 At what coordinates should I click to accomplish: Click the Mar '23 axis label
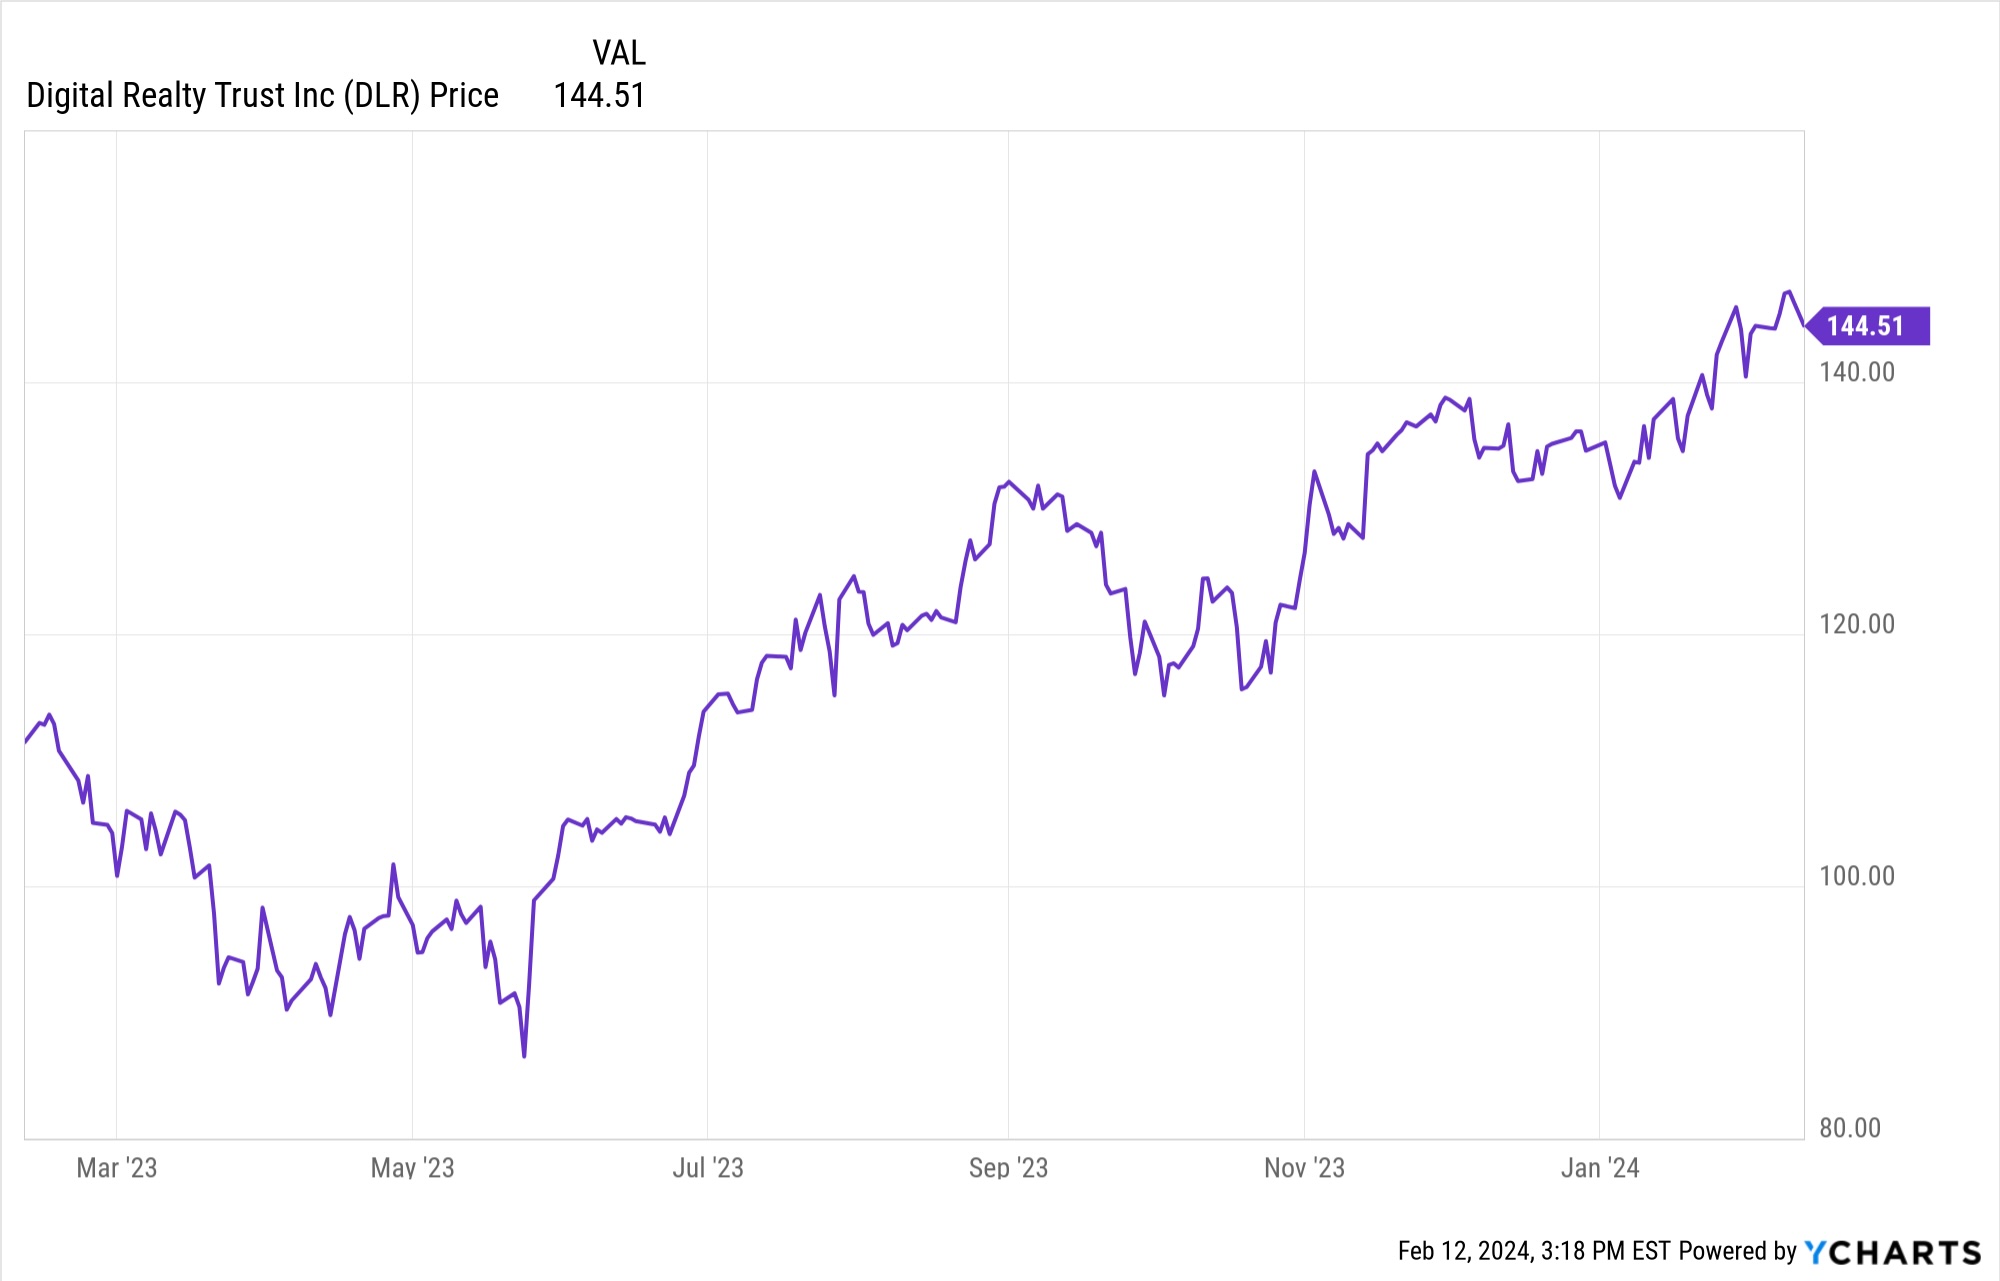click(117, 1168)
